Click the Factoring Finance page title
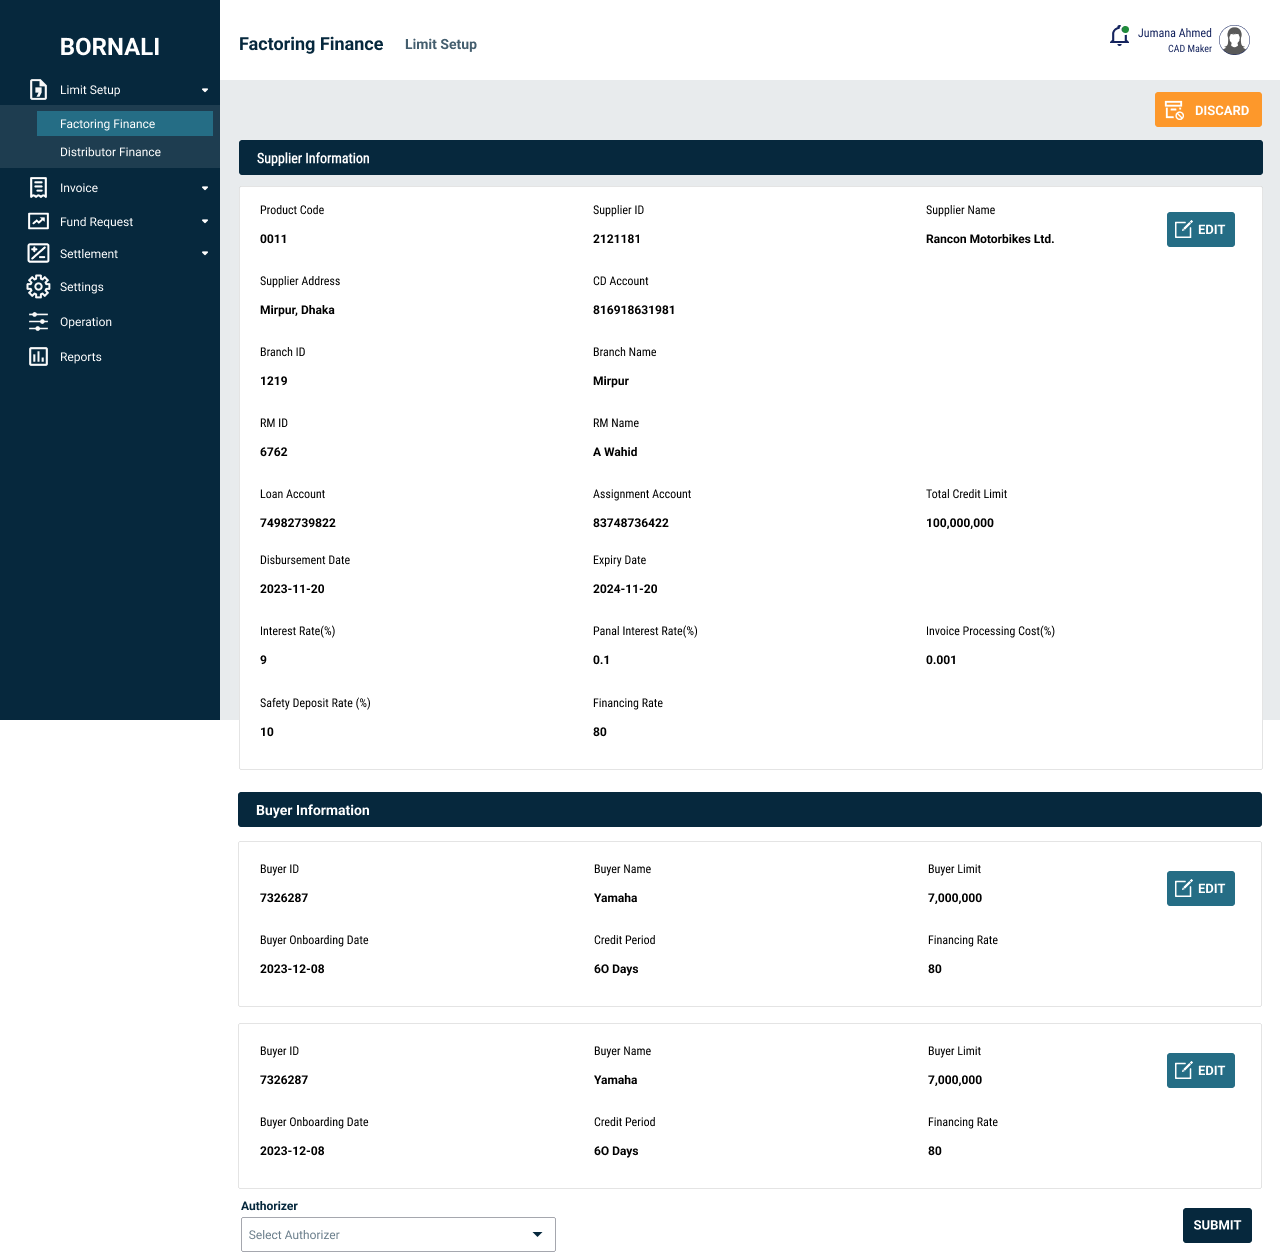The height and width of the screenshot is (1252, 1280). [x=311, y=44]
